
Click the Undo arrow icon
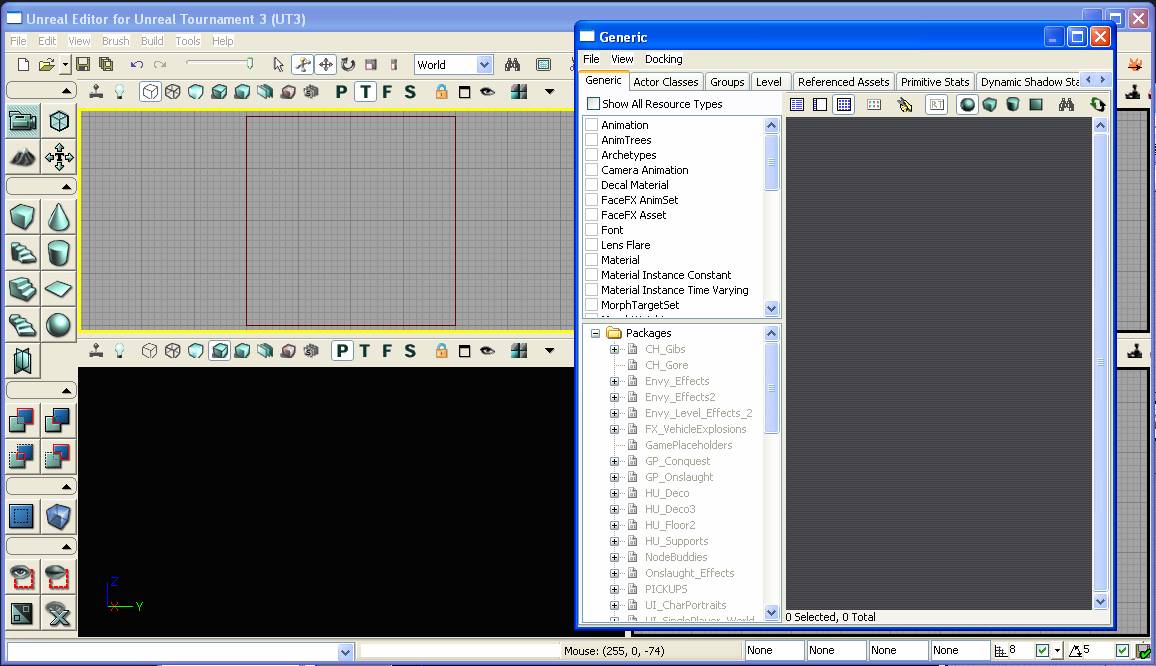[x=136, y=64]
